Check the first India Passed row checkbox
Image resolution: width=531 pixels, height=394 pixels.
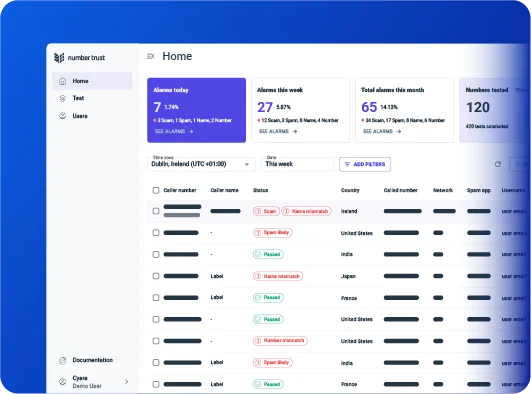pyautogui.click(x=156, y=254)
